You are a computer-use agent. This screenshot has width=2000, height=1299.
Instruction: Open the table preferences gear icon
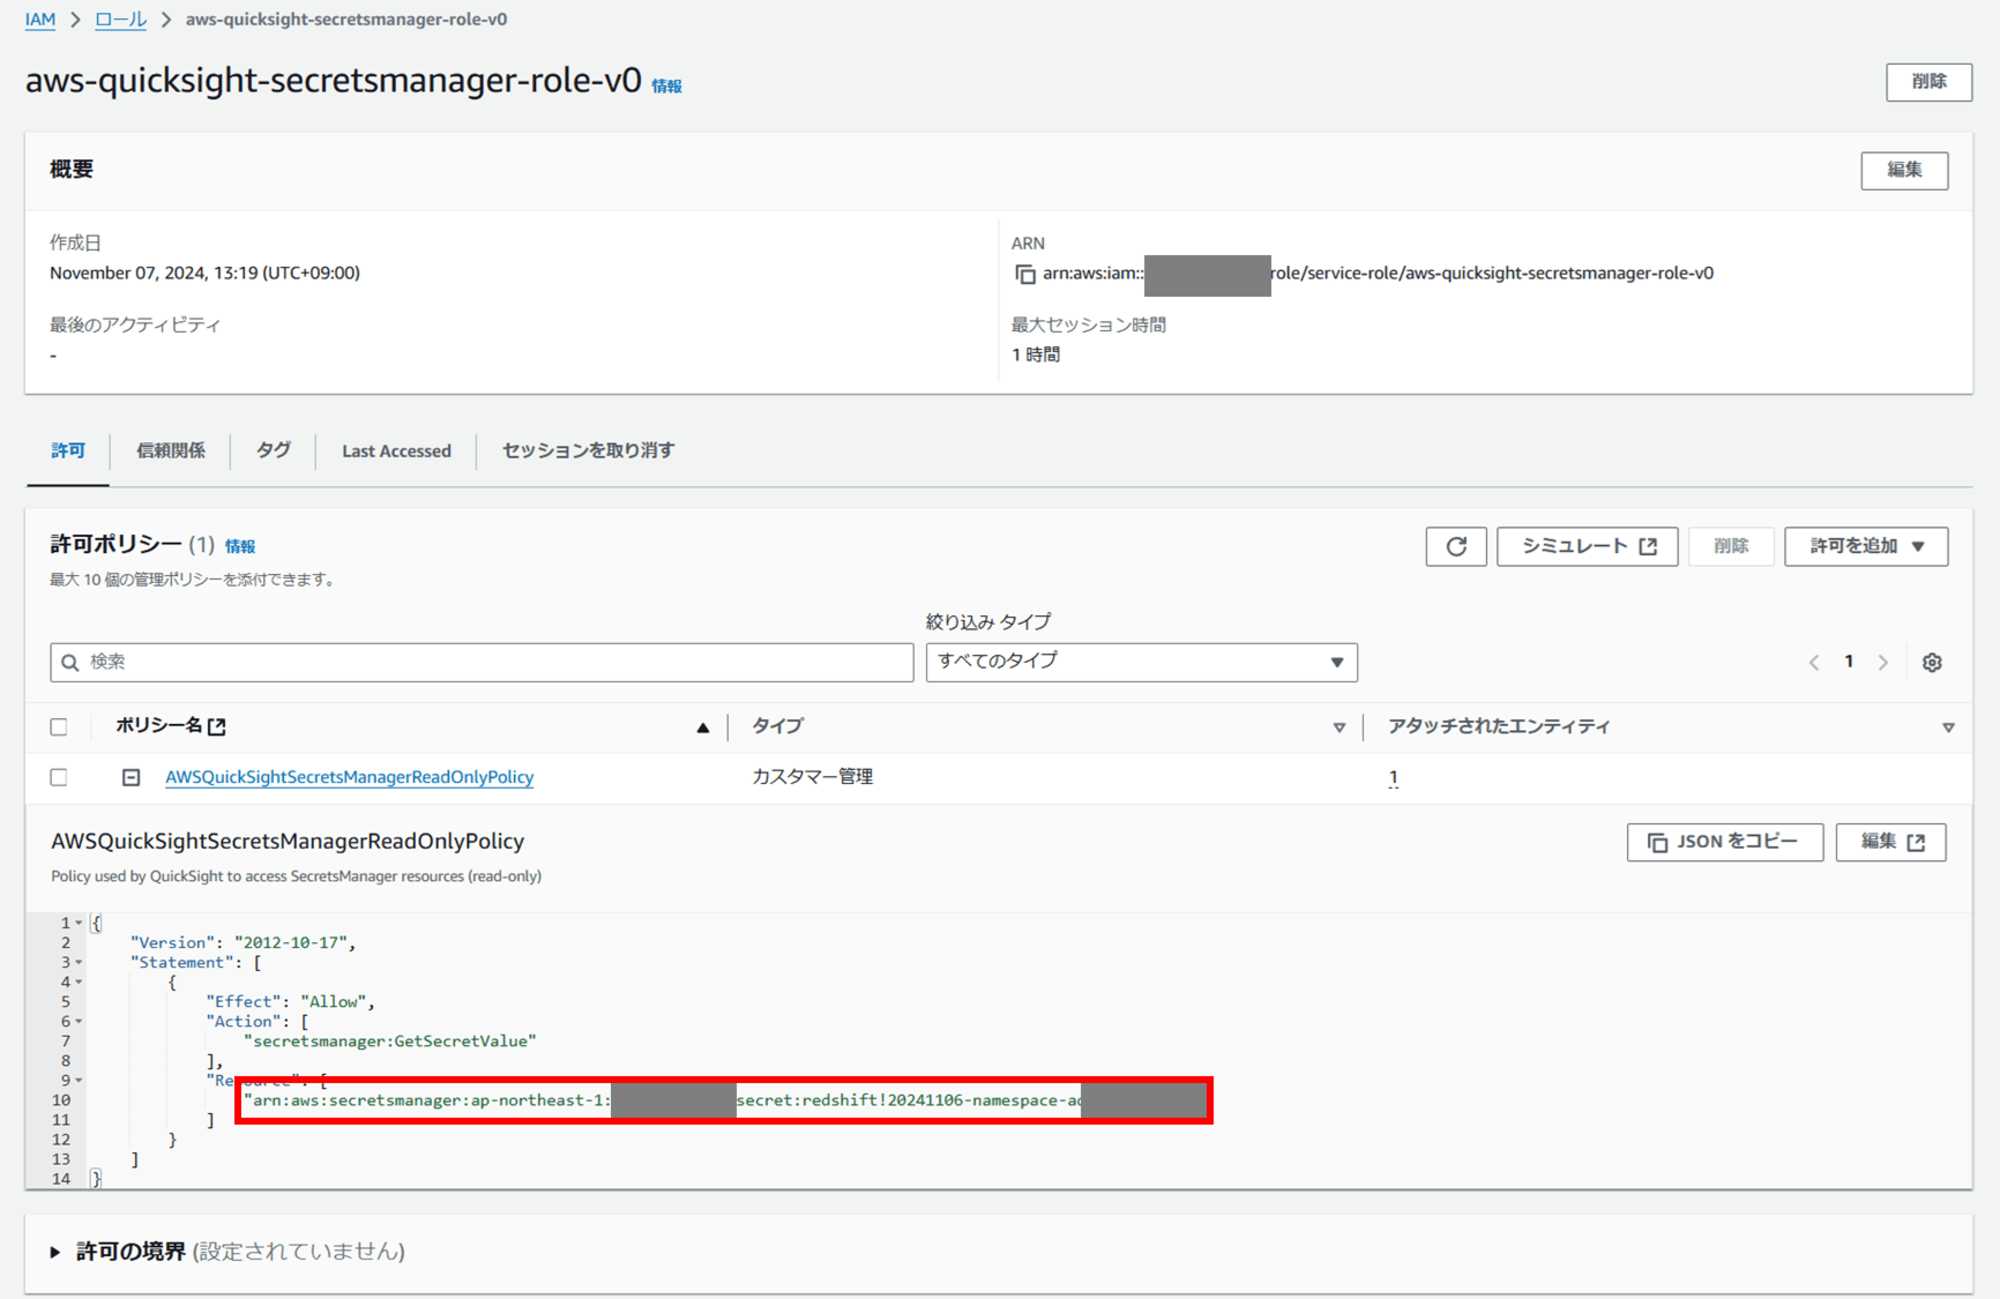pos(1932,662)
